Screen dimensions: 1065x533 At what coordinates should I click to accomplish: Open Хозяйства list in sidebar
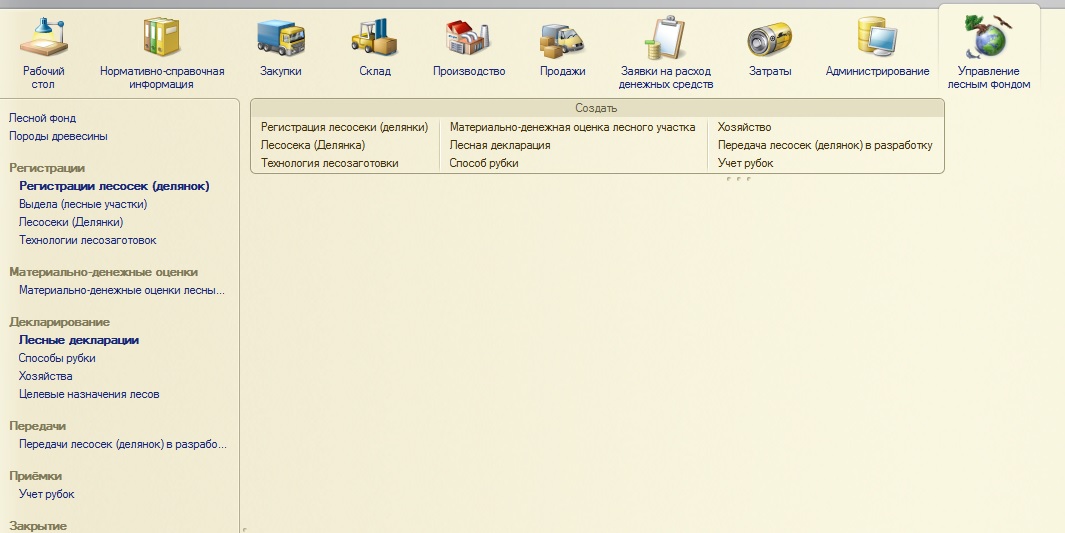click(46, 376)
